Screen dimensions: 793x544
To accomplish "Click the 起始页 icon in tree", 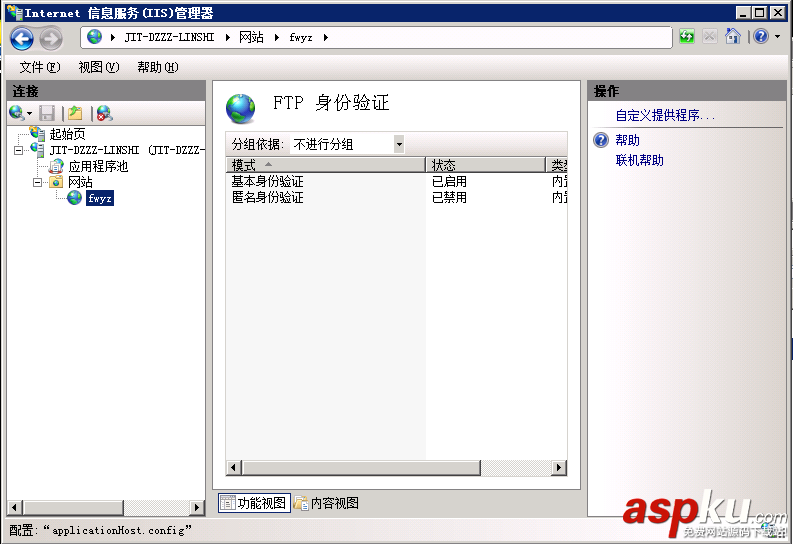I will pyautogui.click(x=37, y=133).
